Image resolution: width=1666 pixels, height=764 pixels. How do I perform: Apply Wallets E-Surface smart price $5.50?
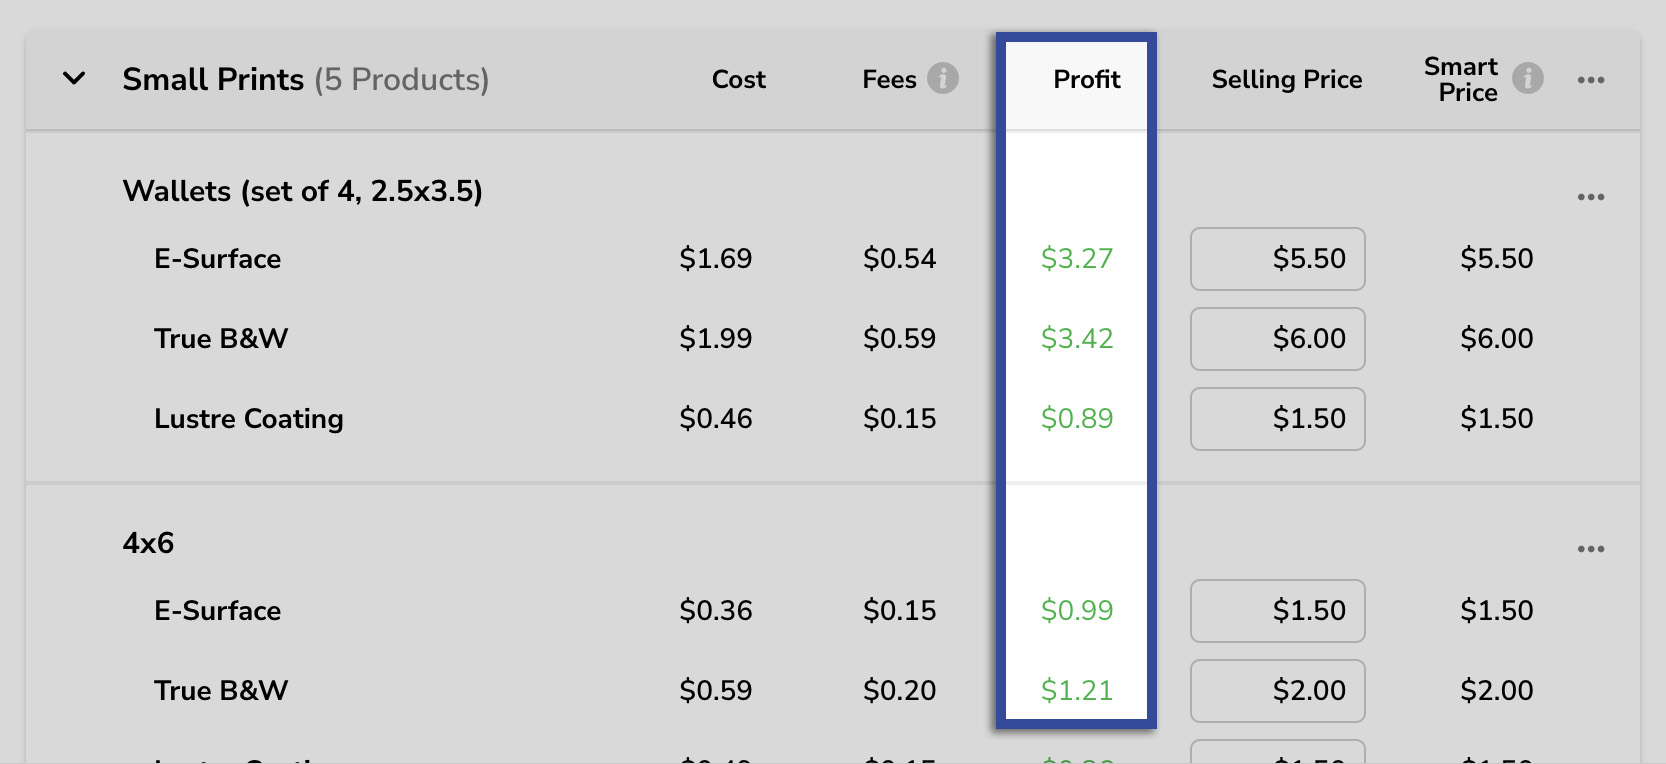1496,259
